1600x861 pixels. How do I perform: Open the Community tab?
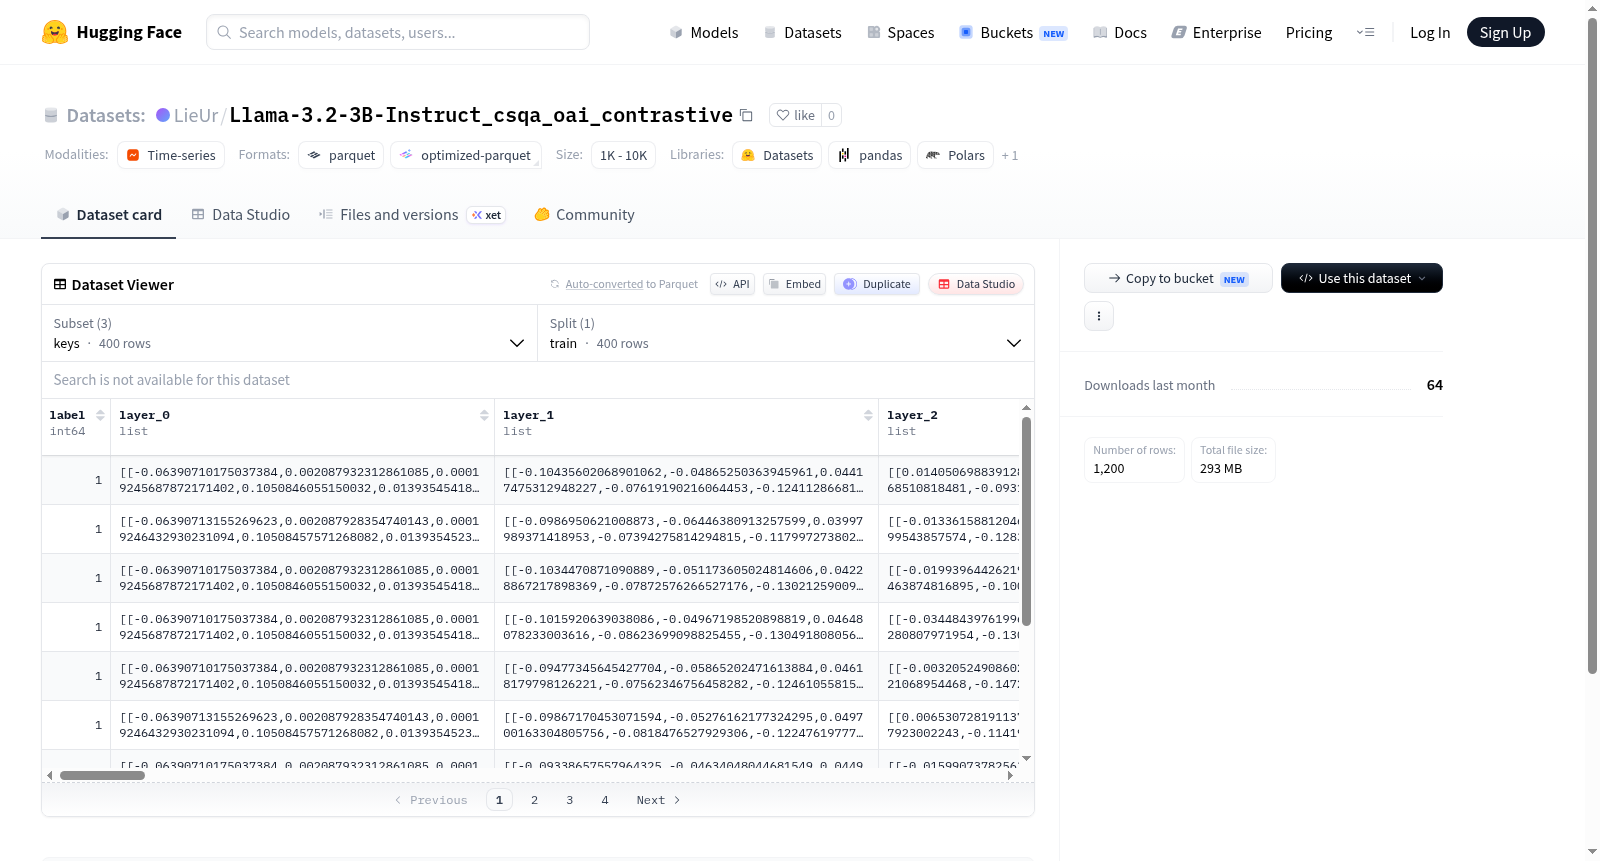(x=584, y=215)
